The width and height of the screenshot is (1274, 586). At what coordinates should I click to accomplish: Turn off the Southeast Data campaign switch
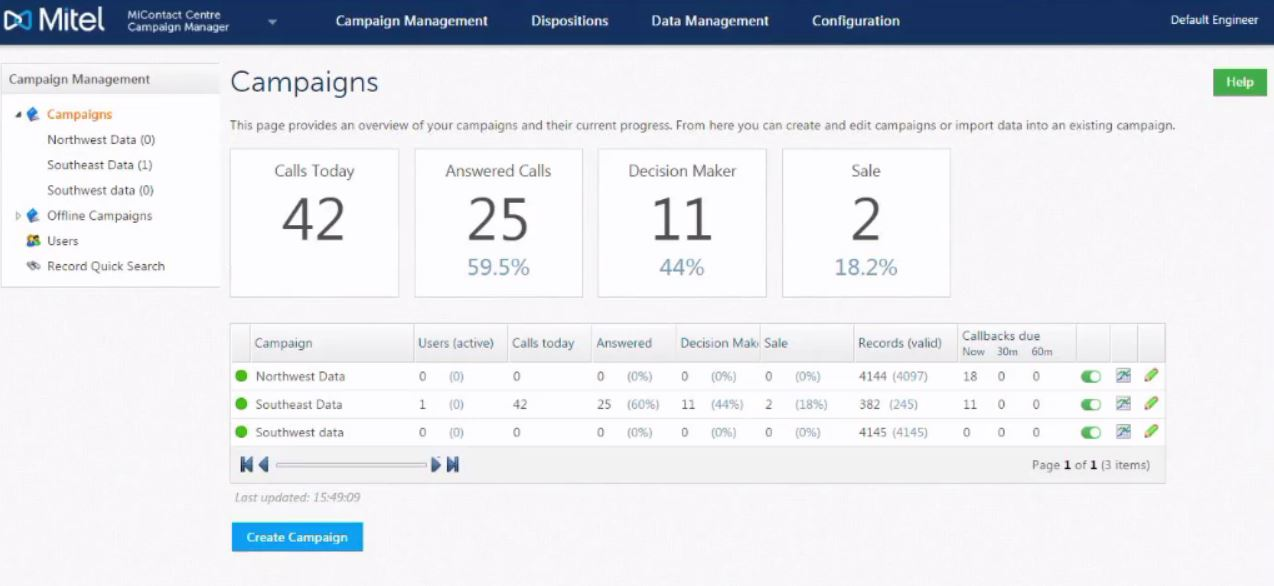click(1090, 403)
